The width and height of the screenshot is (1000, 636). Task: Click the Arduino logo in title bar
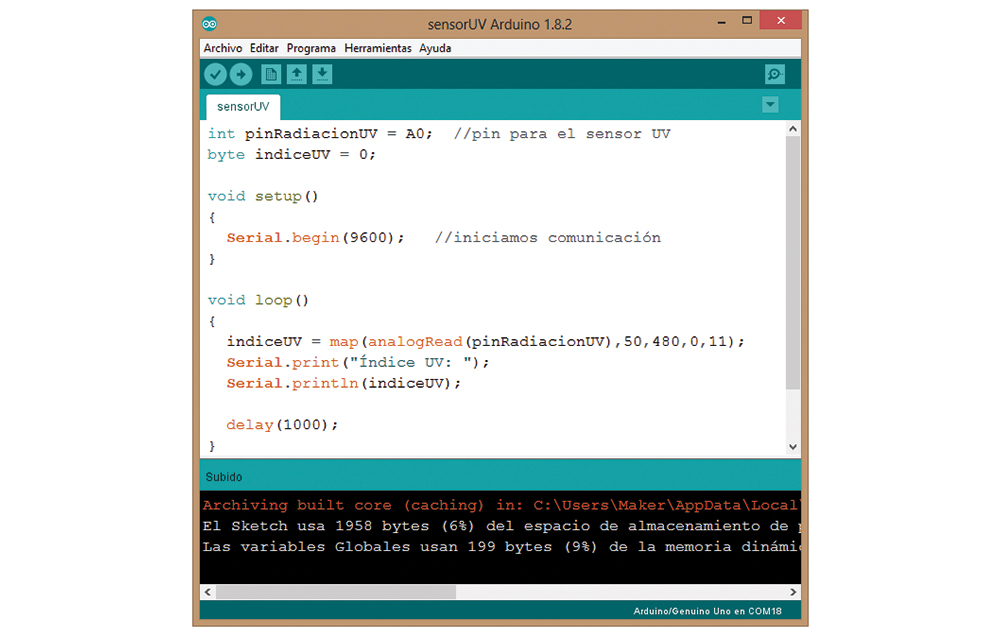click(209, 24)
